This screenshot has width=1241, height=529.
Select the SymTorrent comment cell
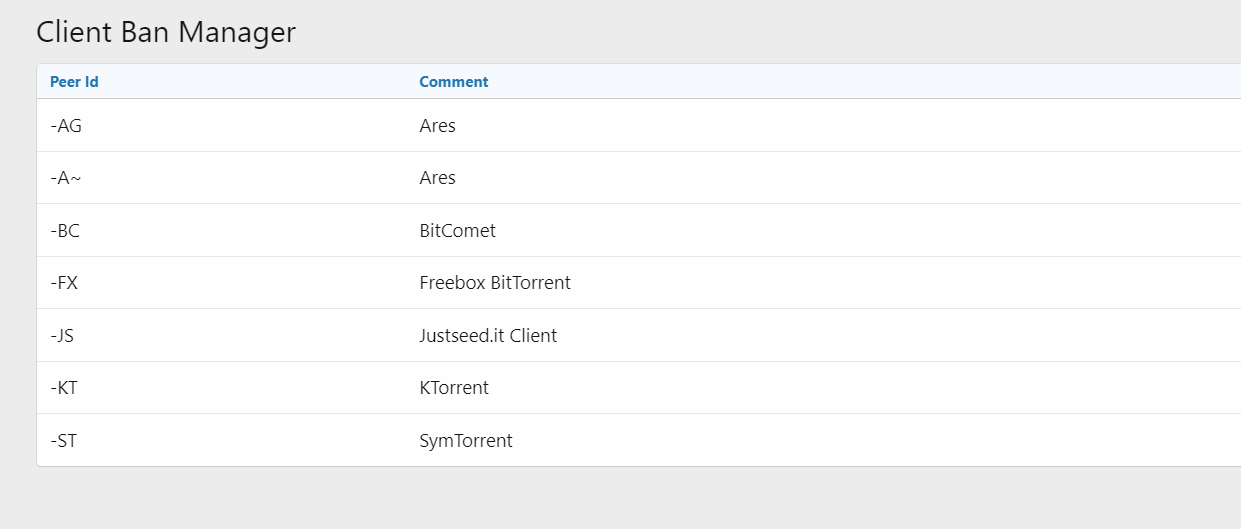[466, 440]
